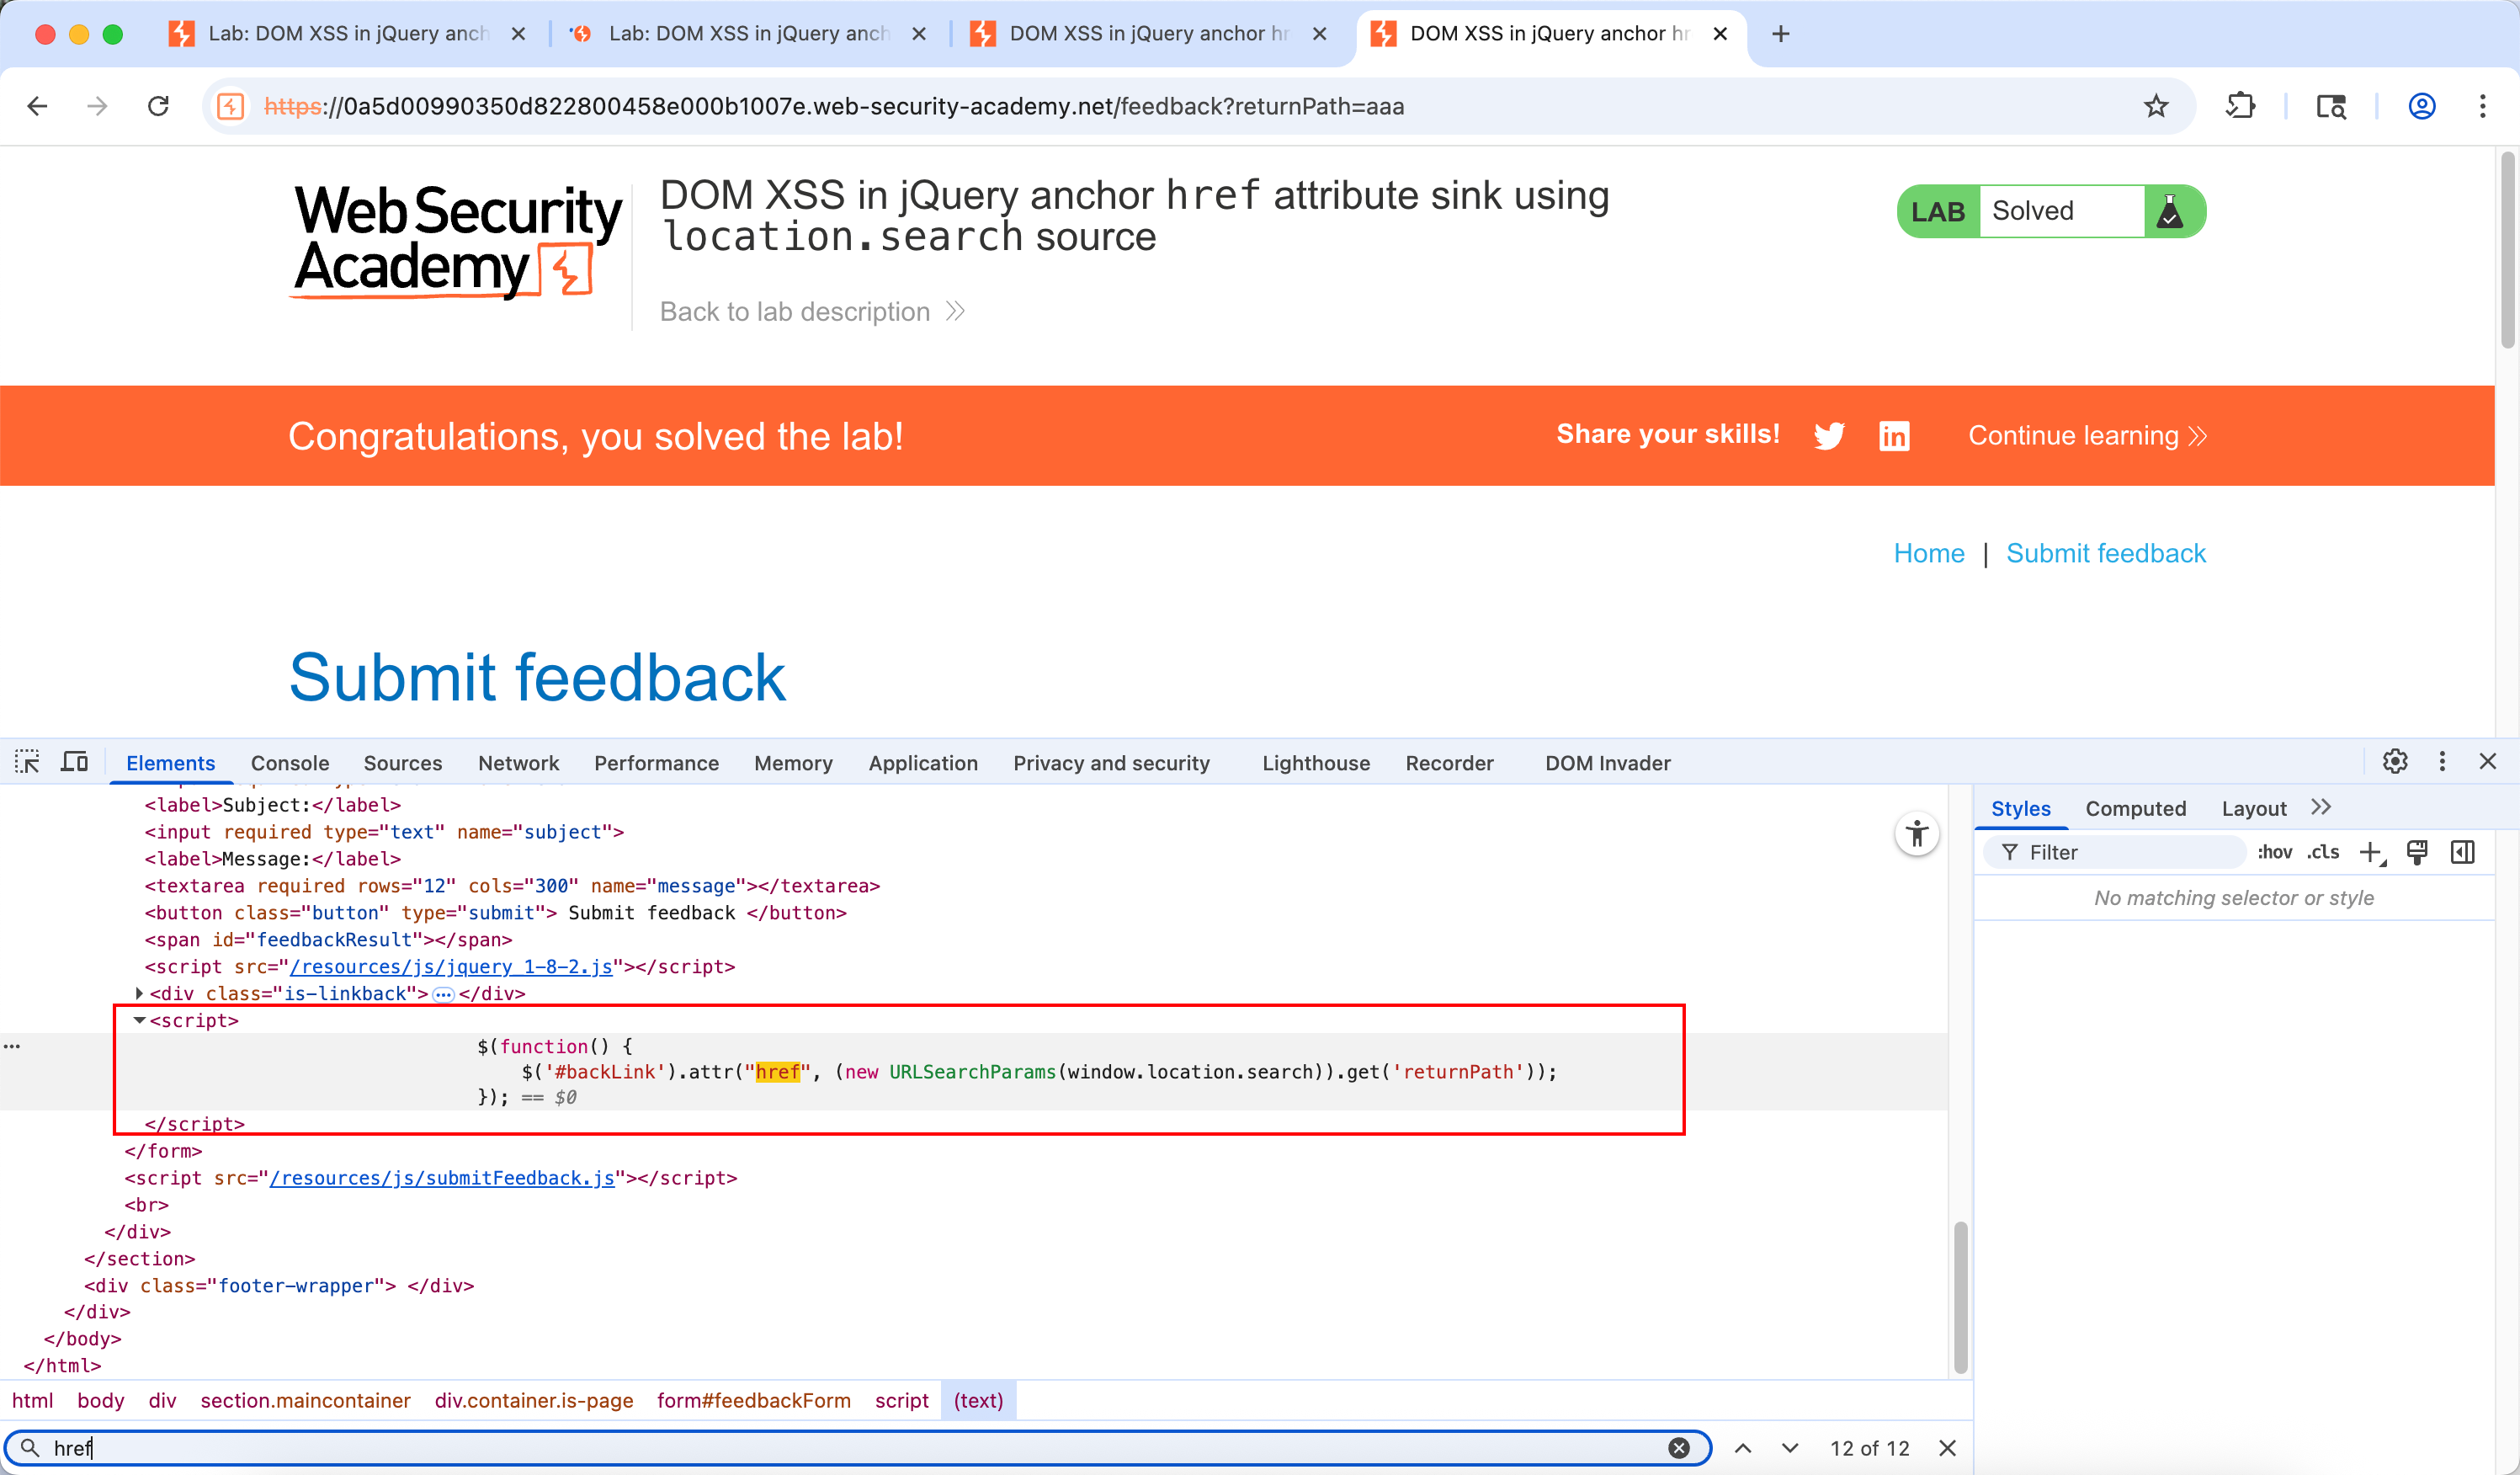Collapse the highlighted script element
Screen dimensions: 2520x1475
pos(139,1021)
